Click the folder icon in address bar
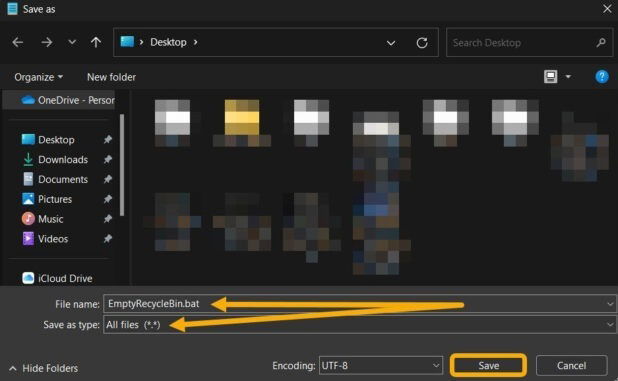The height and width of the screenshot is (381, 618). point(127,41)
